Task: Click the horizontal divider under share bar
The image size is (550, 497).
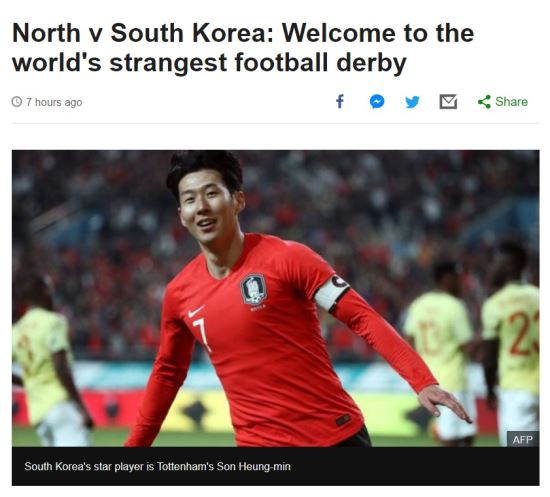Action: [x=275, y=123]
